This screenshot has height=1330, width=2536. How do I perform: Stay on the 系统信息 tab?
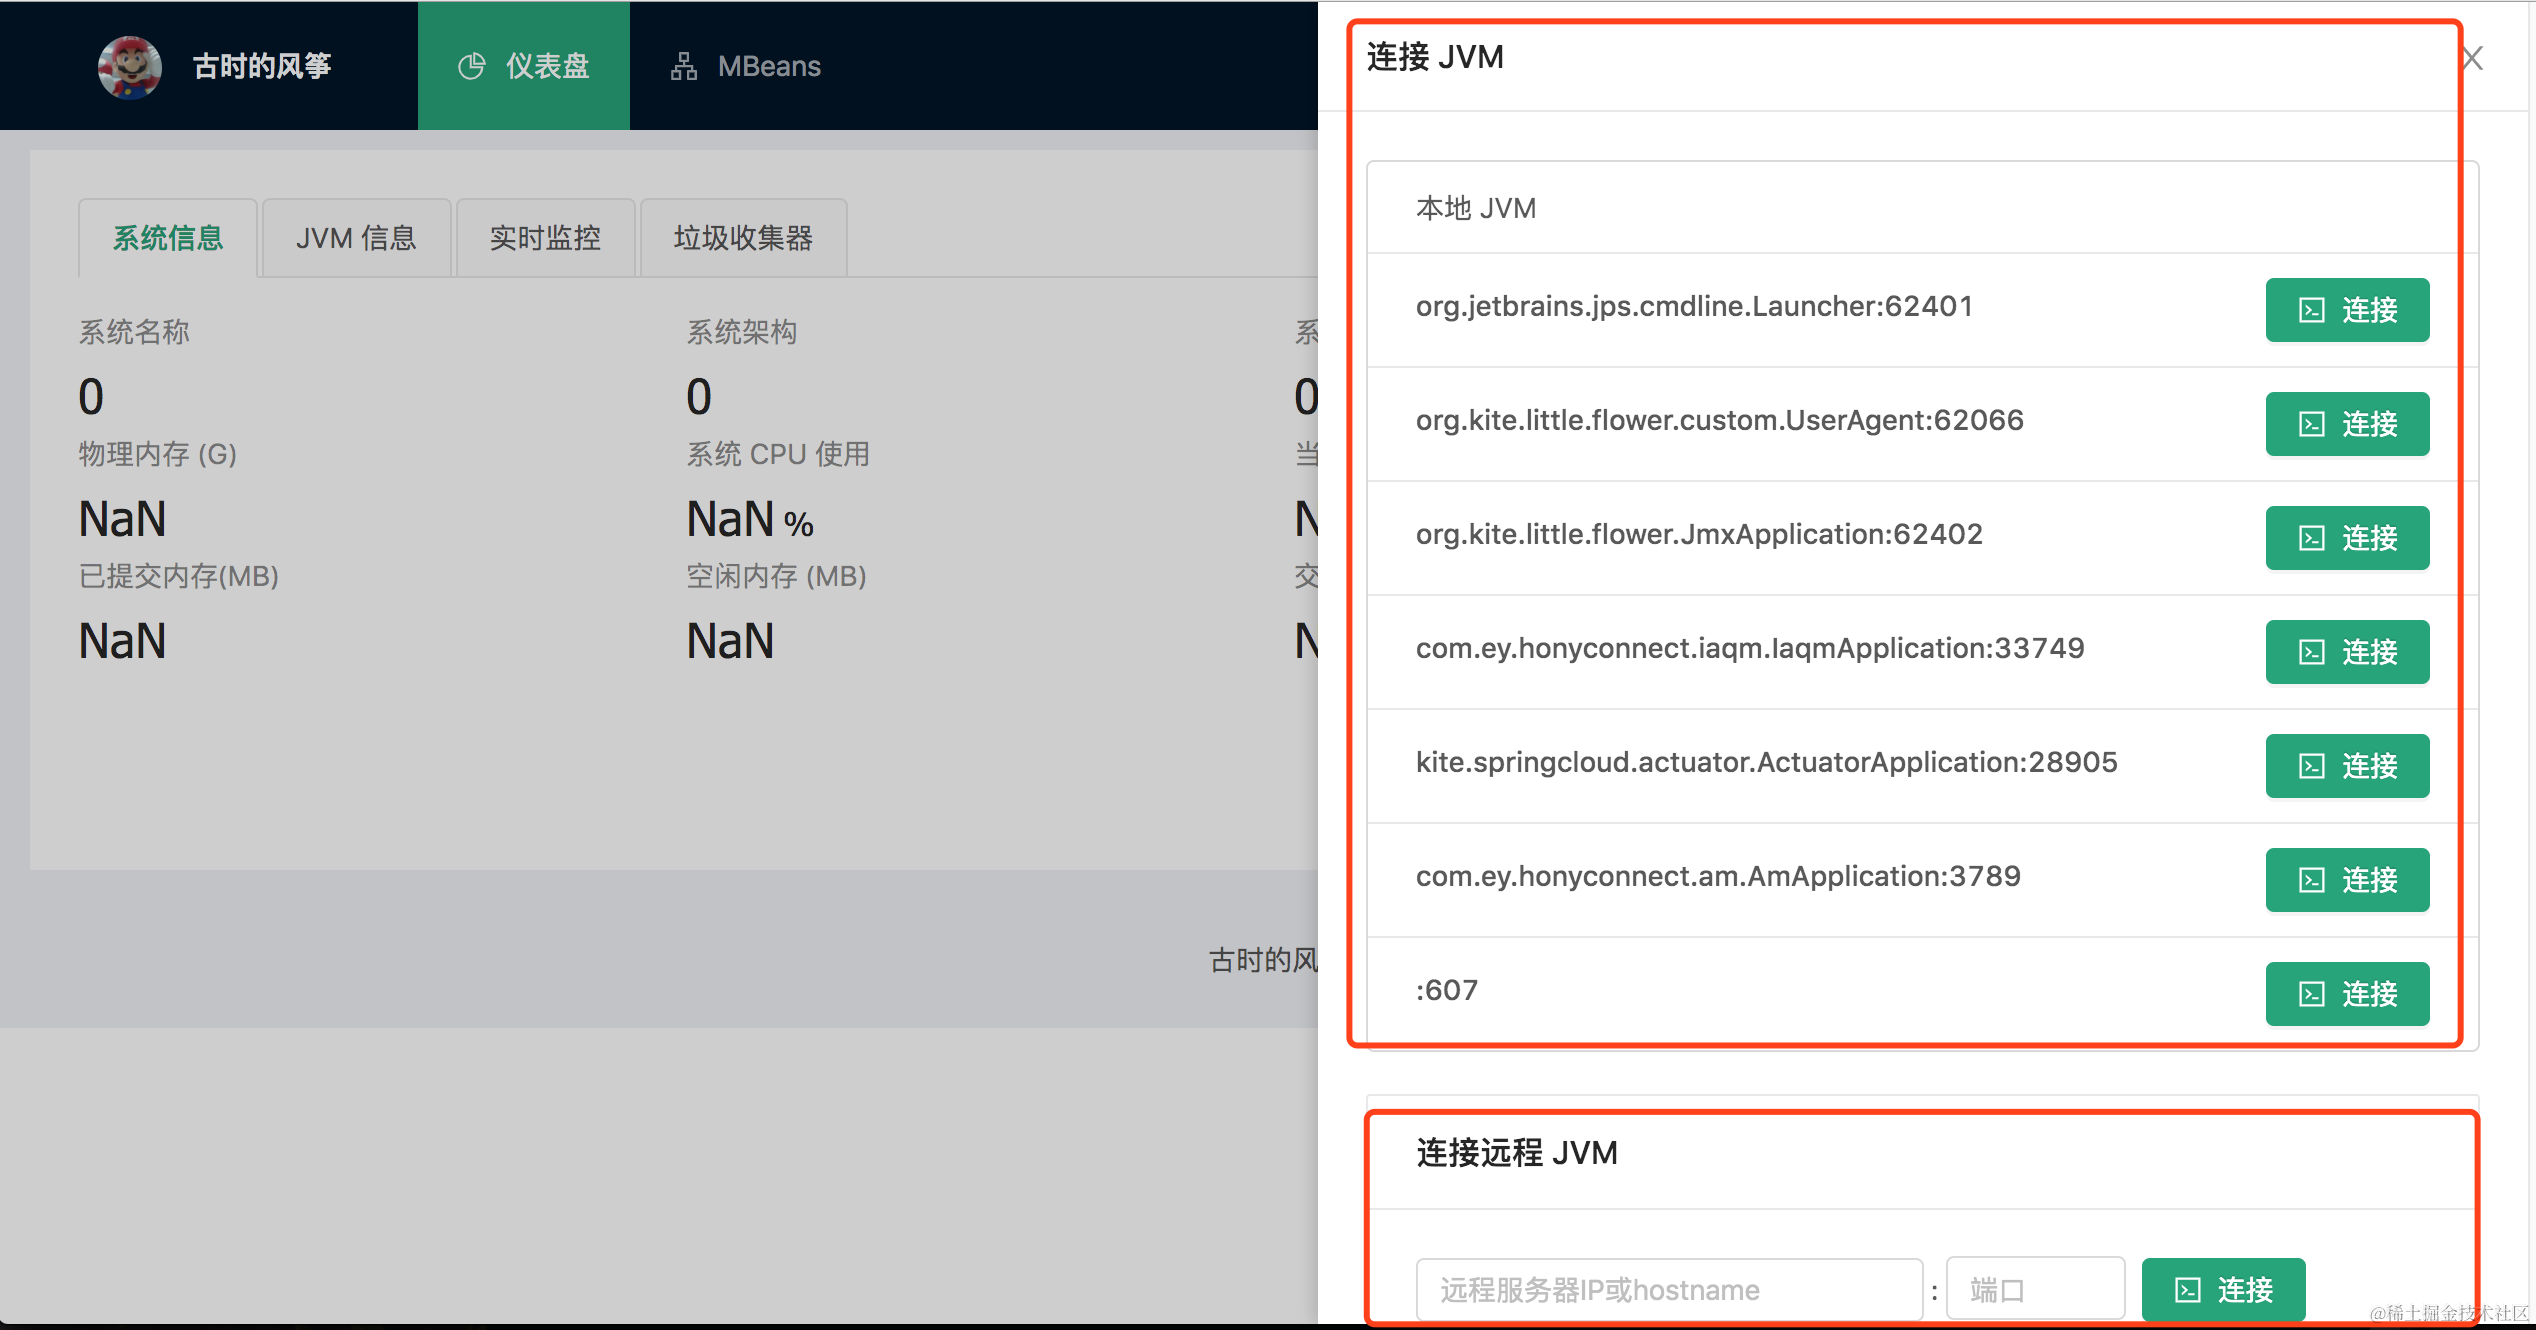point(167,238)
